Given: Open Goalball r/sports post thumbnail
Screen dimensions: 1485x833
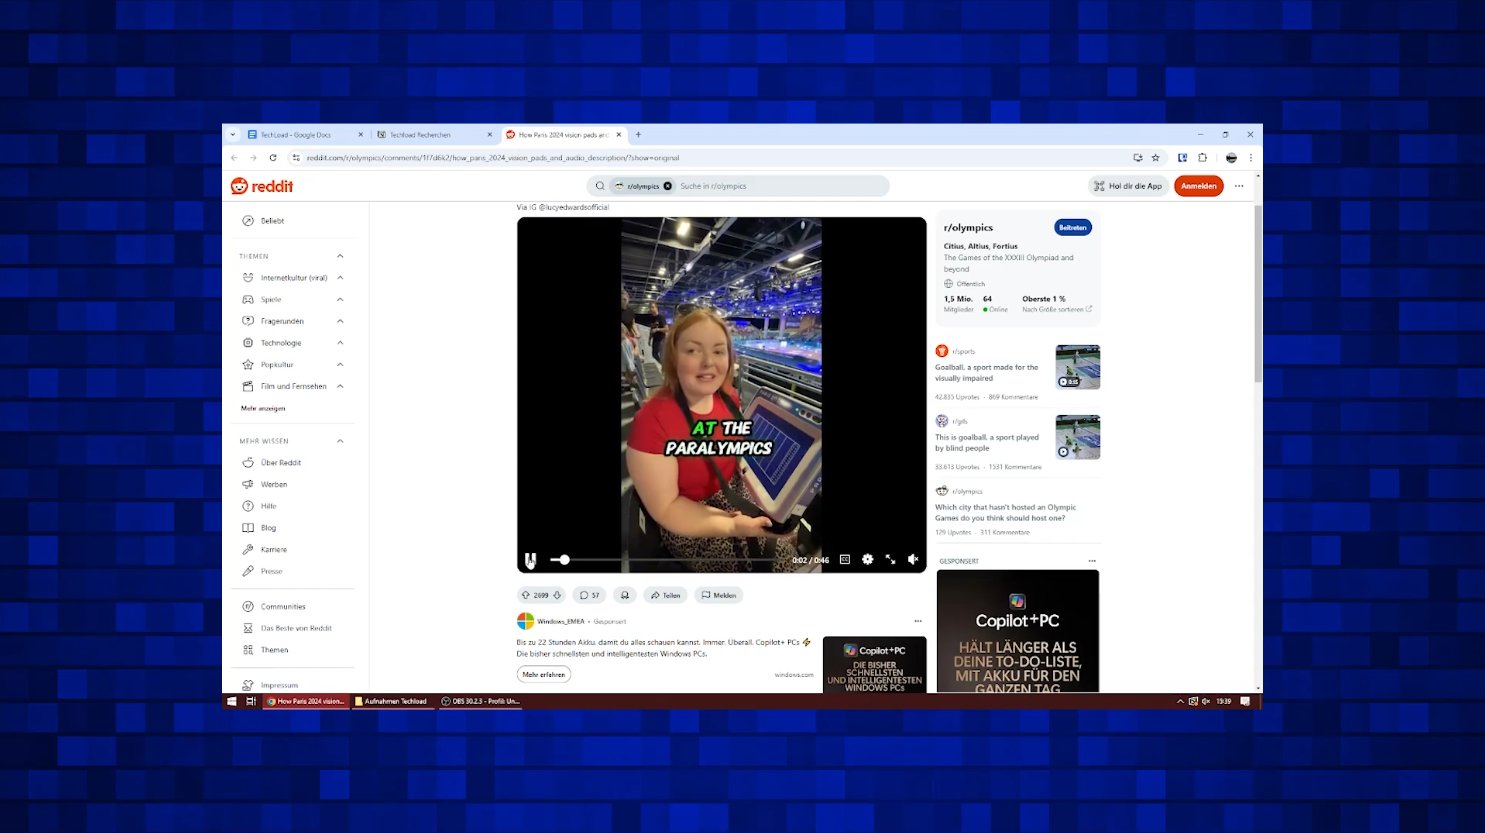Looking at the screenshot, I should click(x=1078, y=367).
